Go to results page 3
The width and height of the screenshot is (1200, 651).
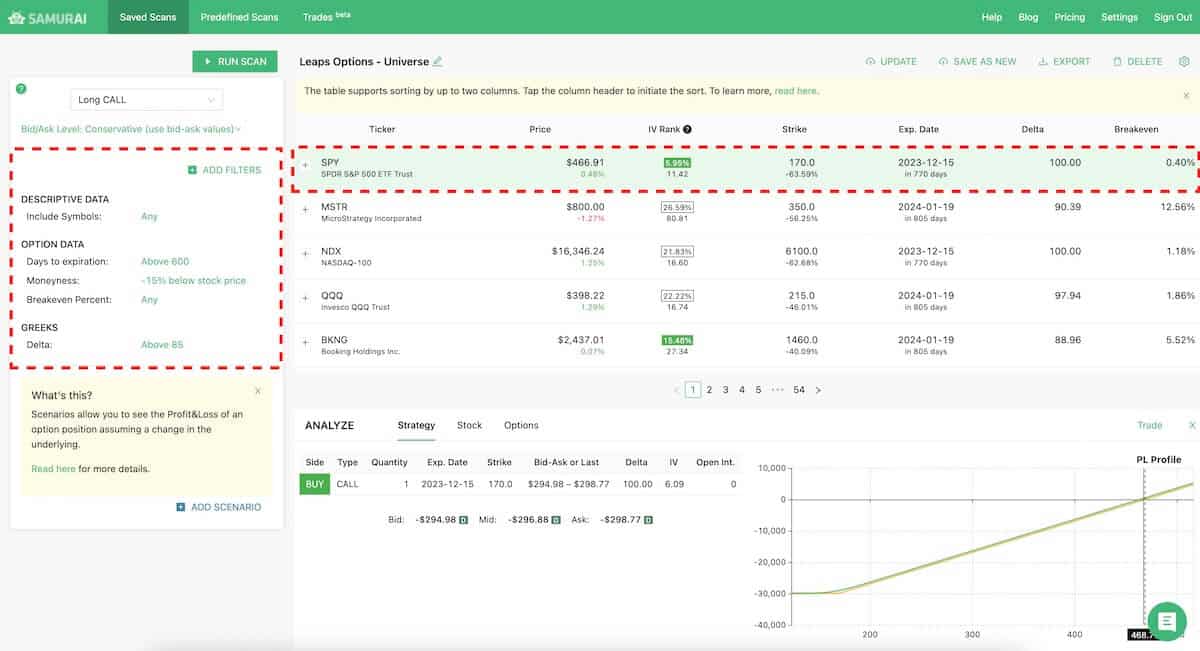click(726, 390)
